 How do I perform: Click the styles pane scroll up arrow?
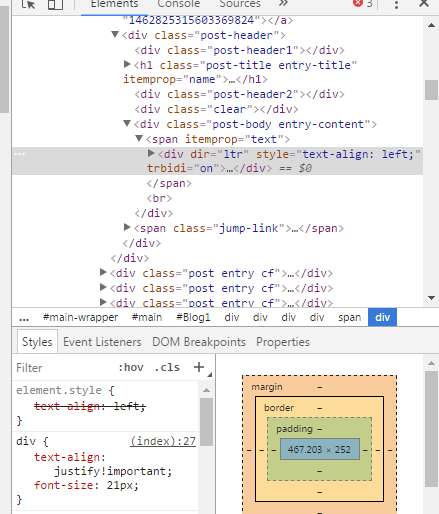(206, 390)
